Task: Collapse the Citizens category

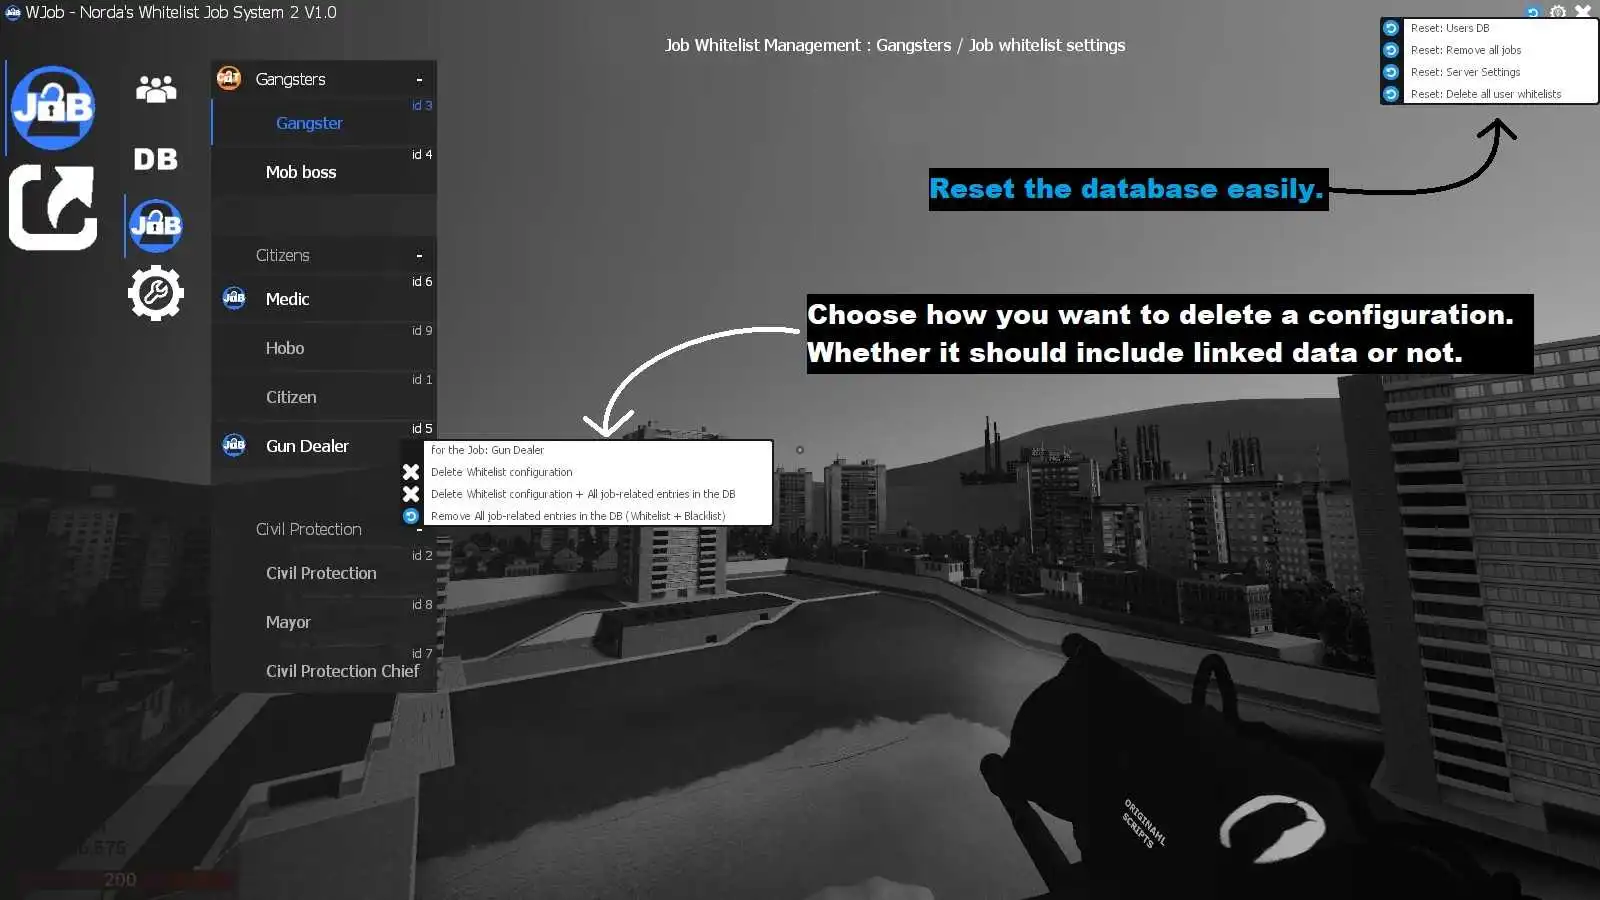Action: [x=421, y=255]
